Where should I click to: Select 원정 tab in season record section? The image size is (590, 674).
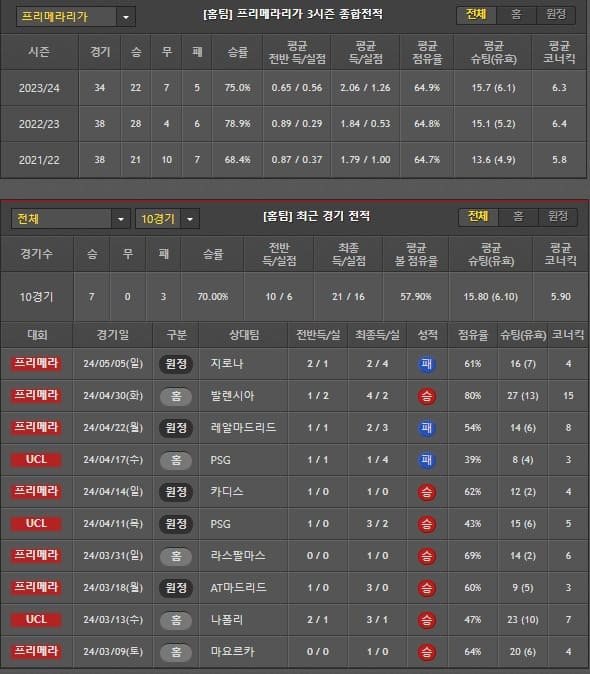[556, 15]
